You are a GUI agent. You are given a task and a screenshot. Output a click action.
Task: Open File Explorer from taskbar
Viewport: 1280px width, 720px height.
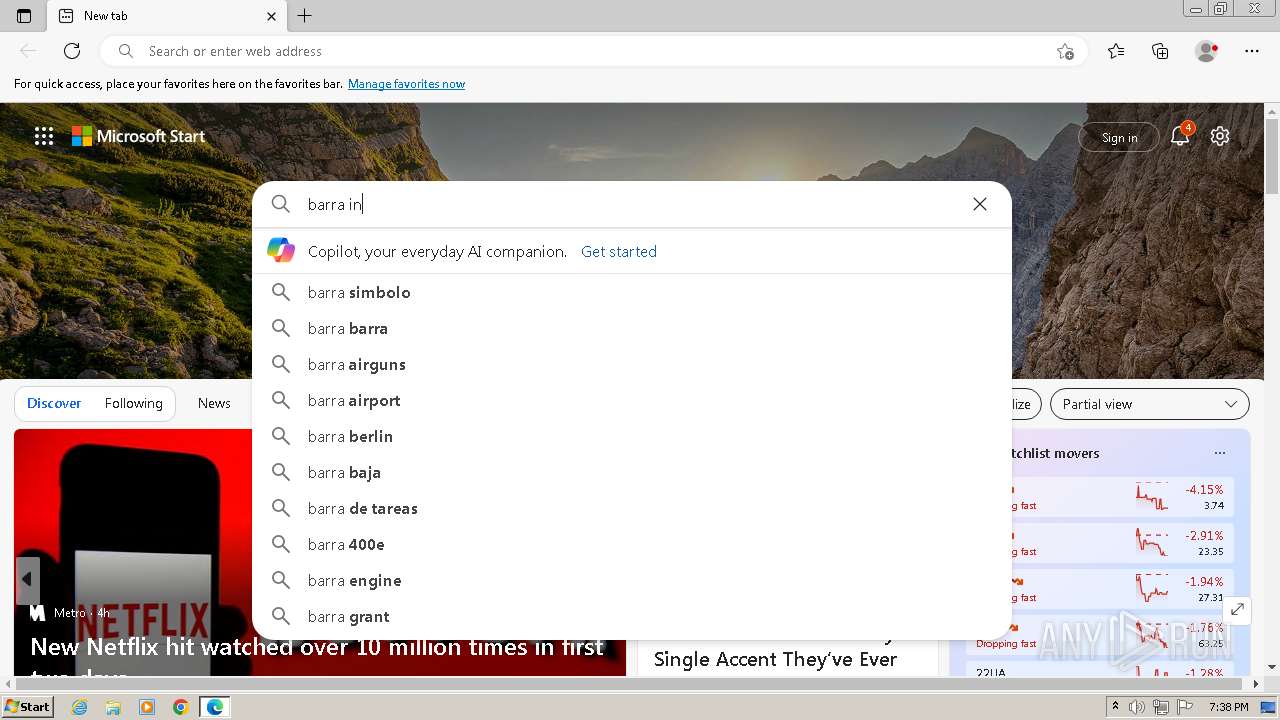click(113, 707)
